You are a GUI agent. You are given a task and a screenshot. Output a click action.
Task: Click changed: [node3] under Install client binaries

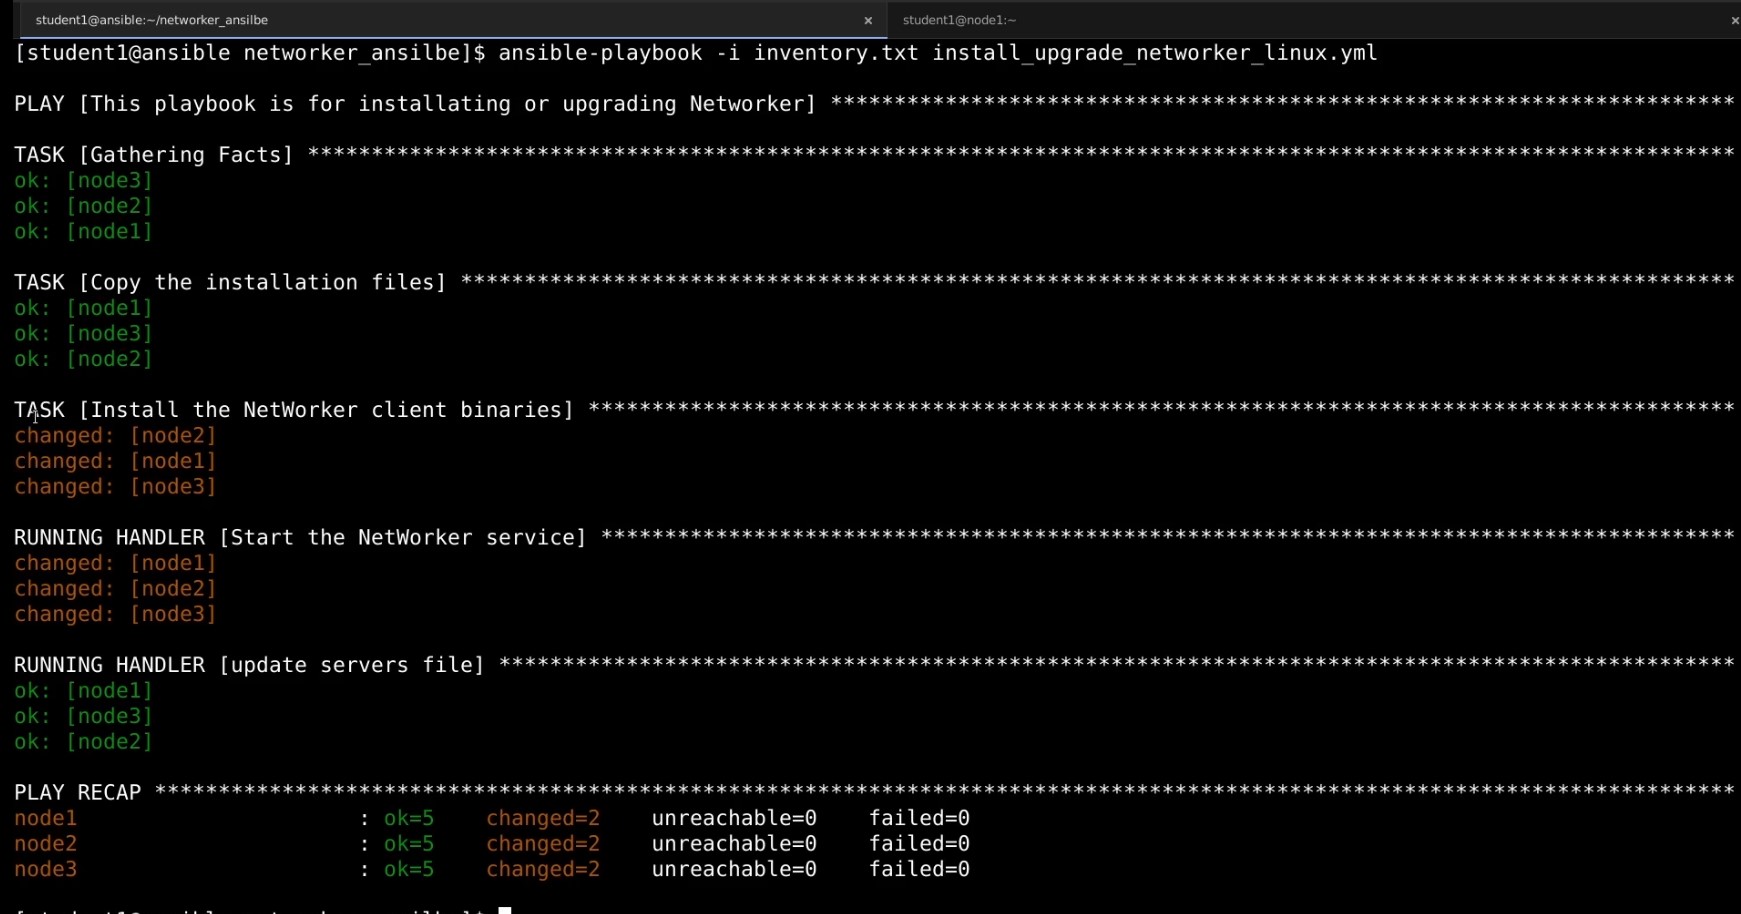[115, 487]
